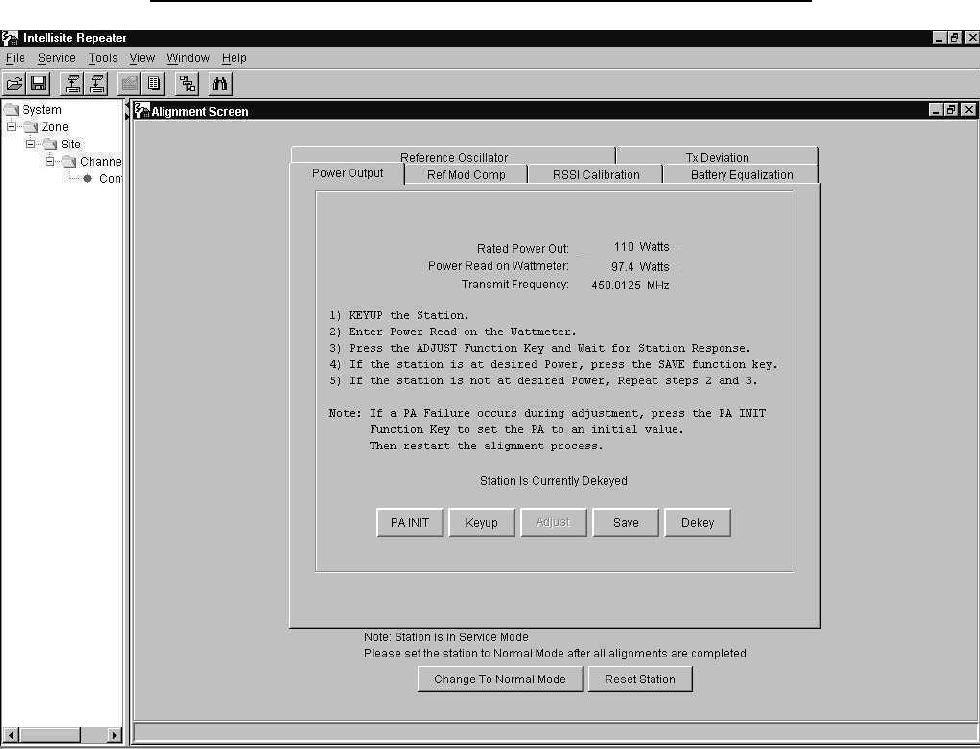980x749 pixels.
Task: Click the Dekey button
Action: point(698,523)
